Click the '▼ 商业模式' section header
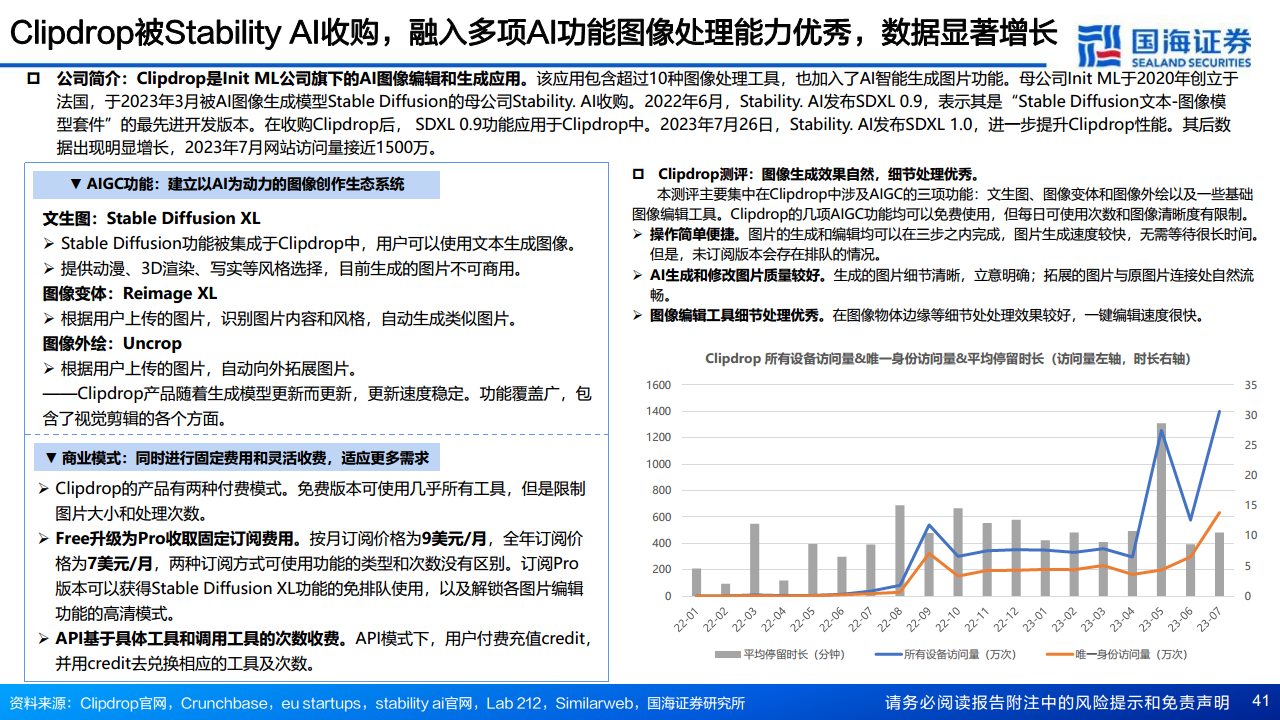This screenshot has width=1280, height=720. click(x=236, y=458)
